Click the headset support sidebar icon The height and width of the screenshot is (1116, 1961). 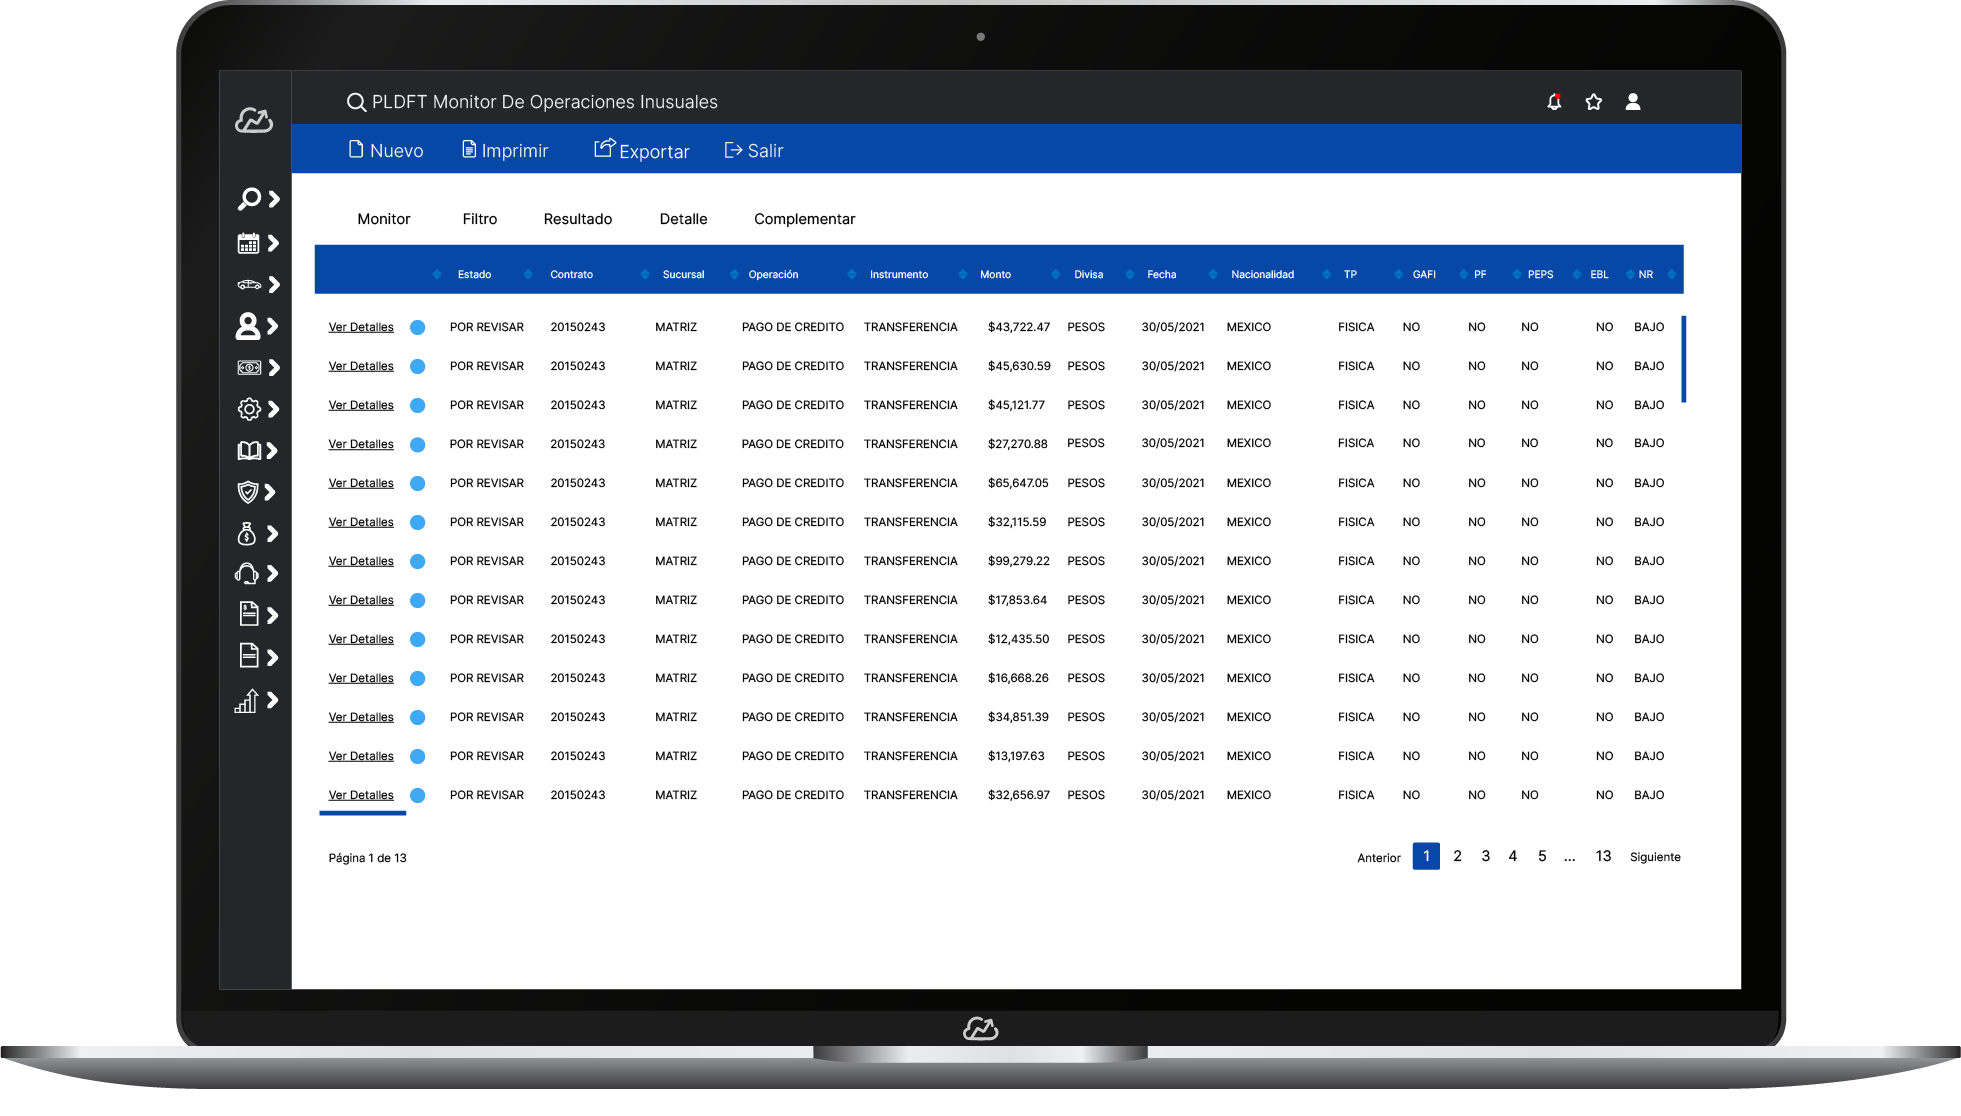point(246,574)
